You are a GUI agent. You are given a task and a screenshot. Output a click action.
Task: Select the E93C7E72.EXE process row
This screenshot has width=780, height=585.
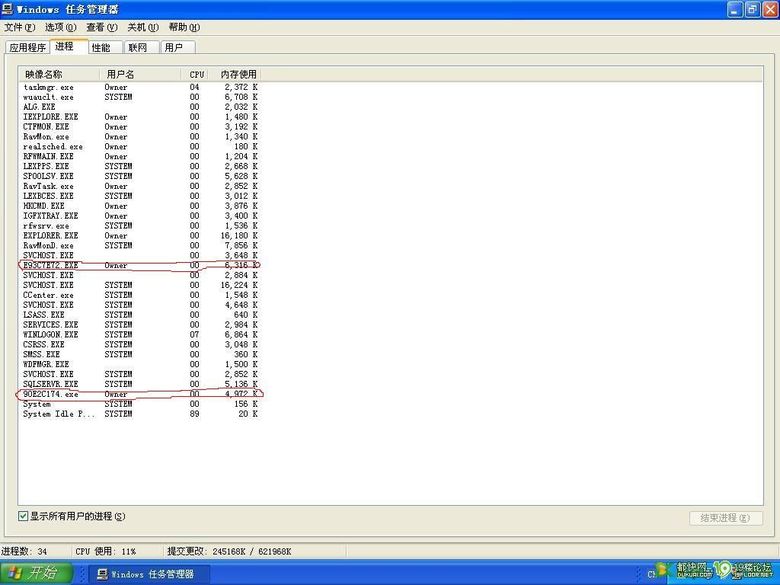(140, 265)
